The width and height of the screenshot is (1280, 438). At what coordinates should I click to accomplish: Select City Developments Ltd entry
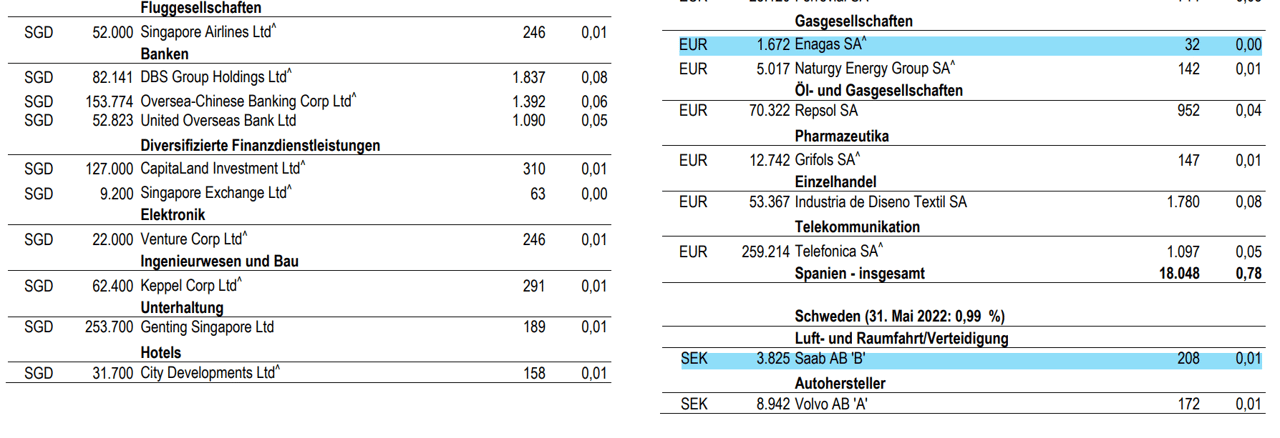(x=210, y=374)
